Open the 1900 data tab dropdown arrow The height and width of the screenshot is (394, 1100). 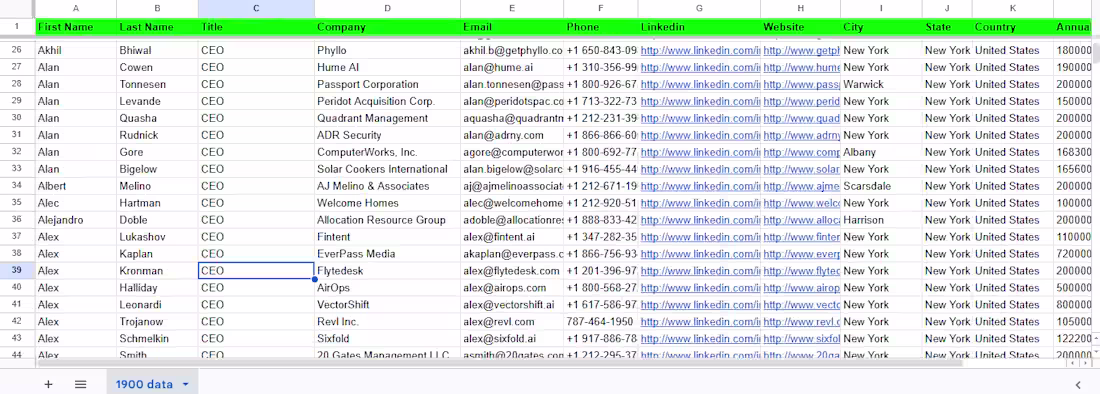coord(186,384)
